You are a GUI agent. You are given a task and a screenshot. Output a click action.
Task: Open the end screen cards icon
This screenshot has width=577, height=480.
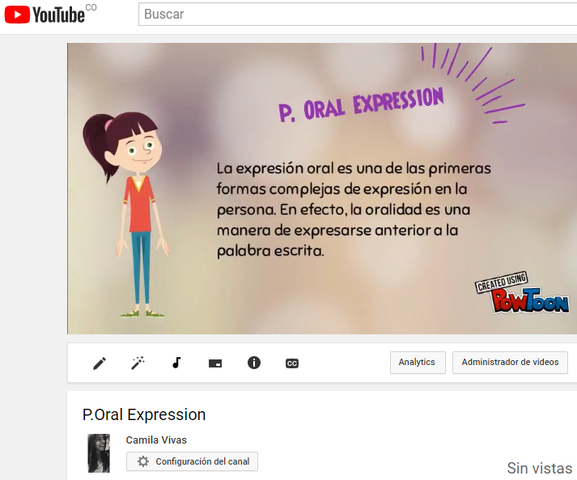(215, 363)
